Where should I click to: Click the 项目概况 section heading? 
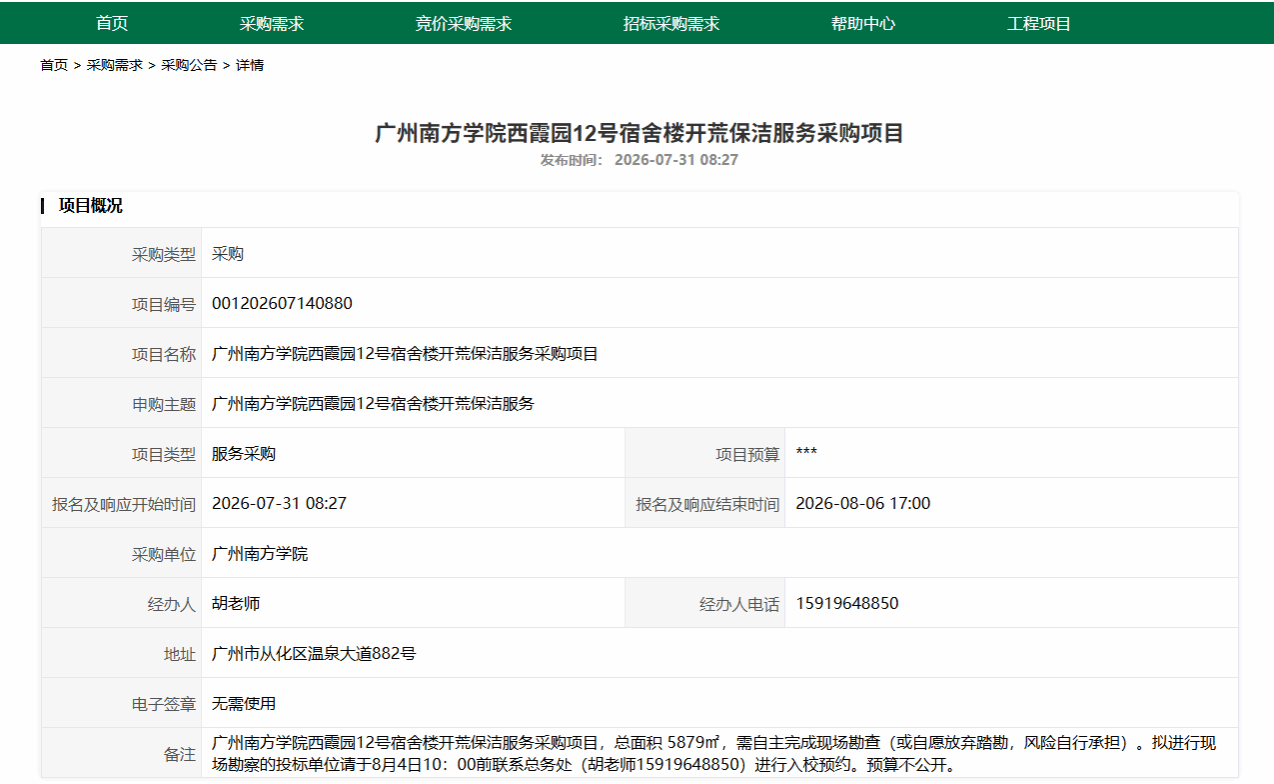(91, 206)
